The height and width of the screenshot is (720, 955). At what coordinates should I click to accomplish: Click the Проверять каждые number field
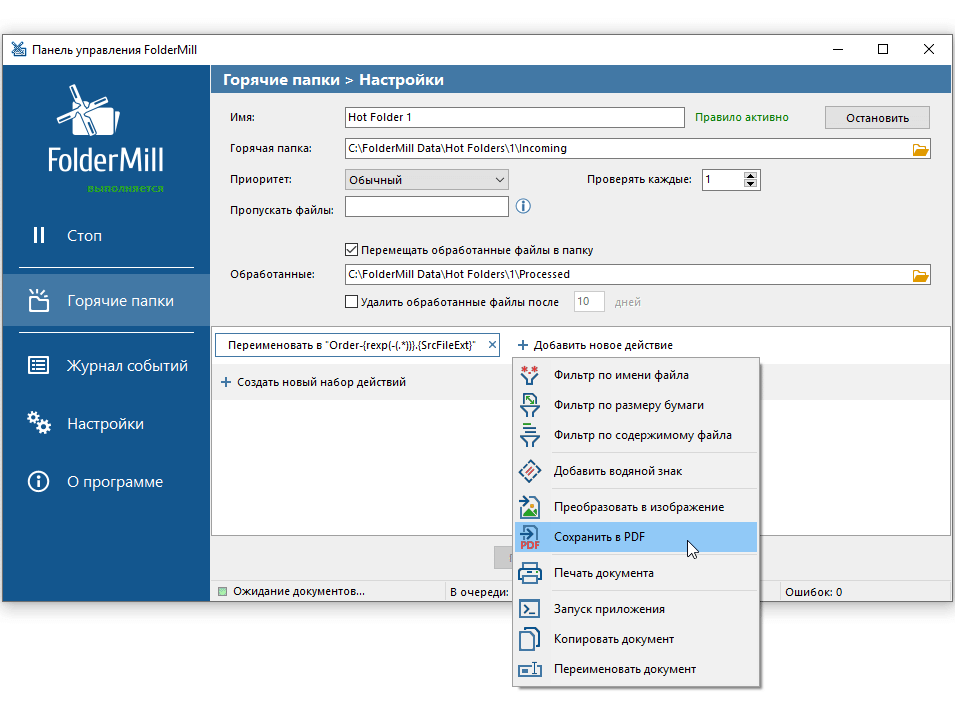723,180
